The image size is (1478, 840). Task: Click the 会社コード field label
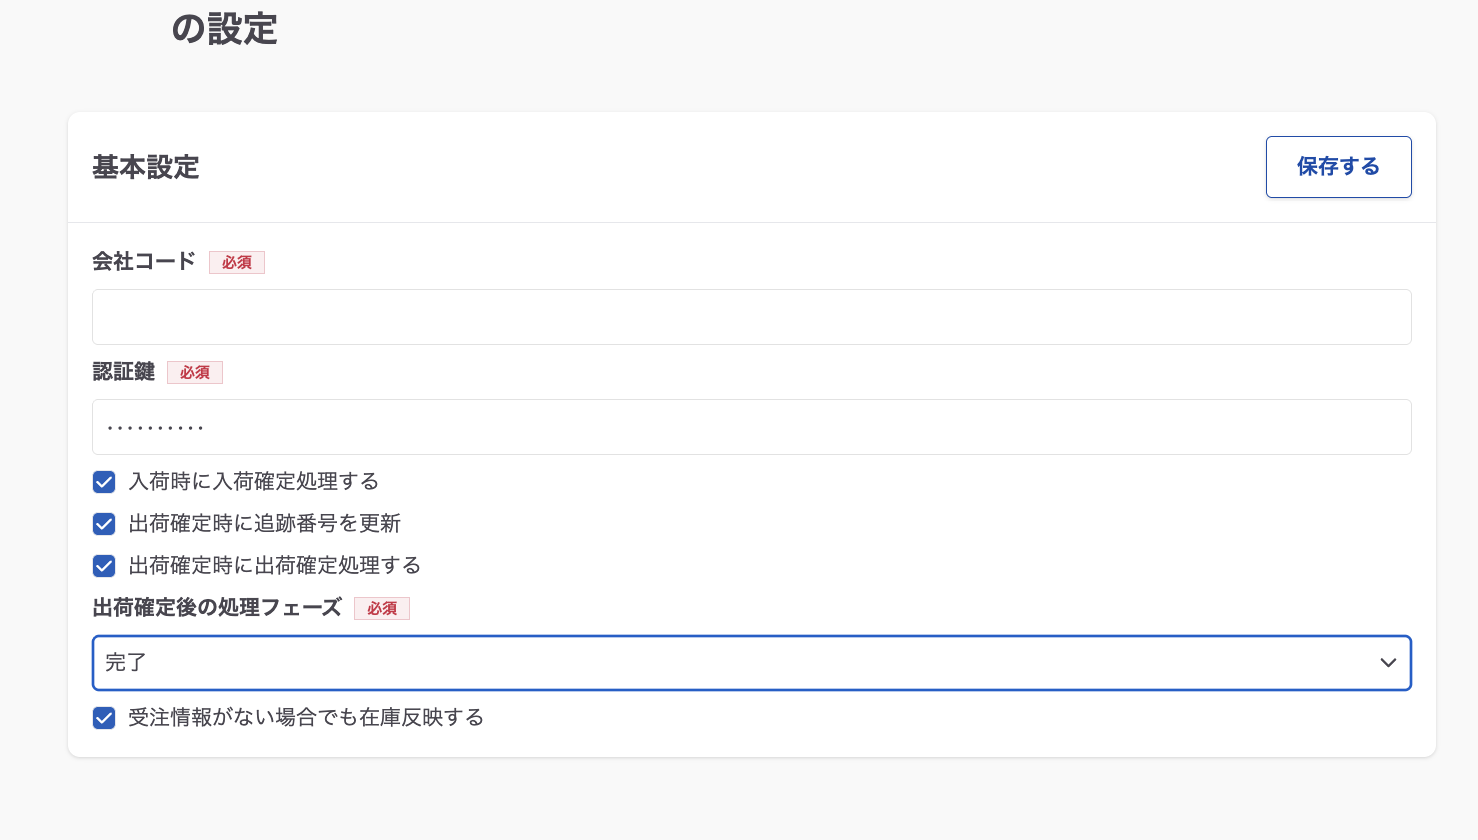point(144,262)
